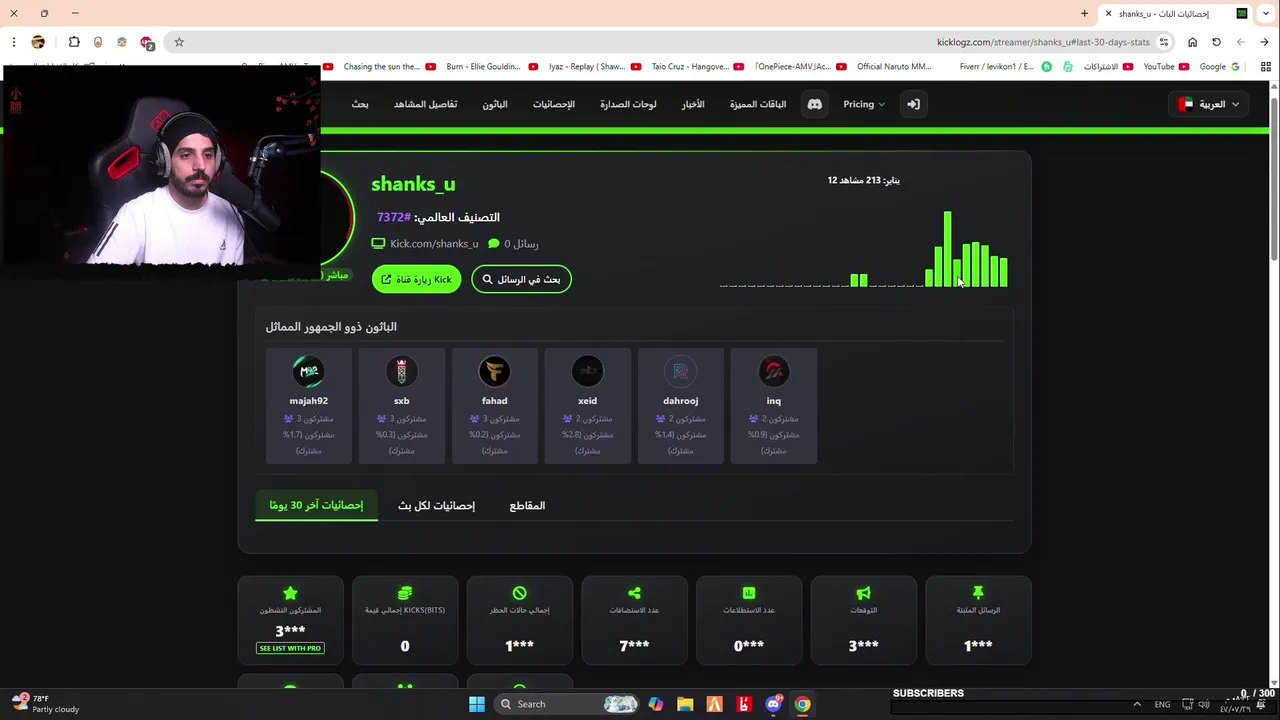1280x720 pixels.
Task: Open the Windows Start menu
Action: 477,704
